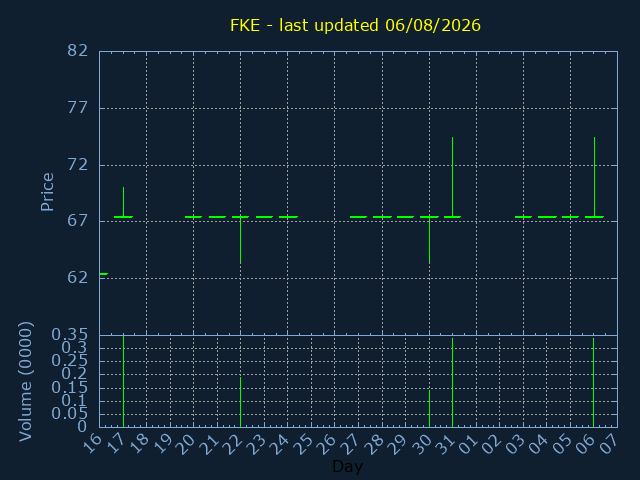This screenshot has height=480, width=640.
Task: Click the price low line on day 22
Action: point(240,240)
